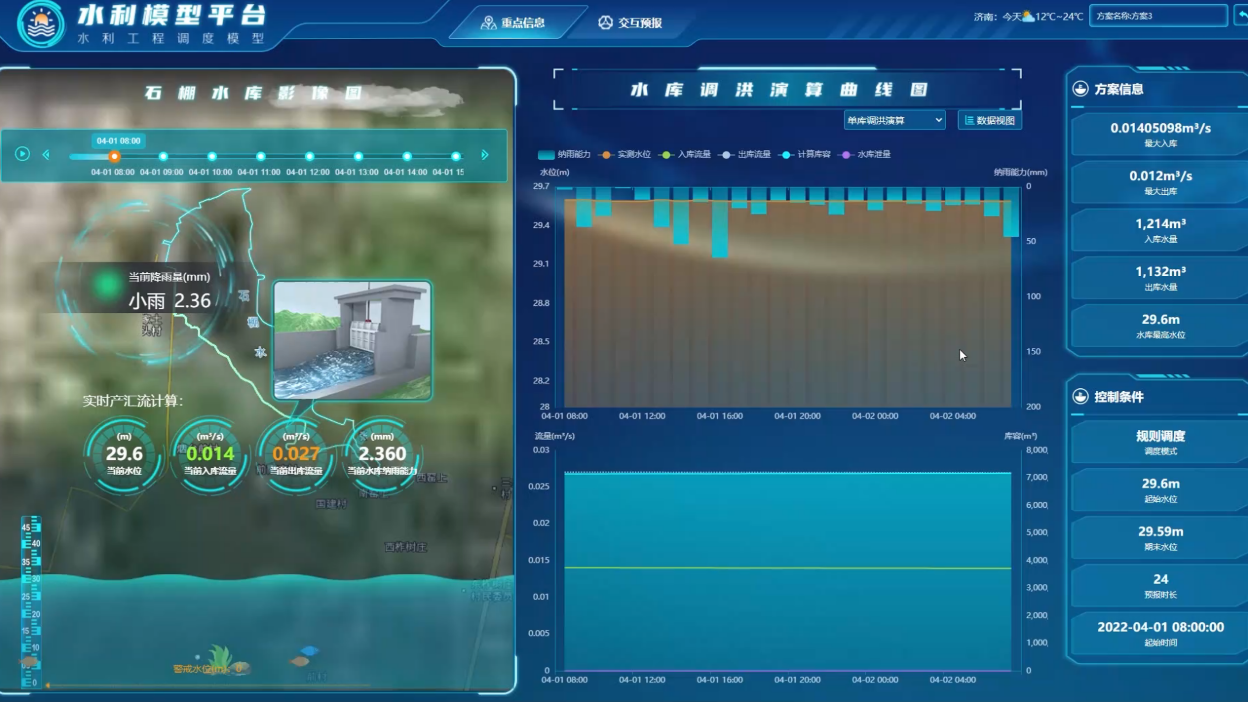1248x702 pixels.
Task: Play the reservoir image timeline
Action: [x=22, y=154]
